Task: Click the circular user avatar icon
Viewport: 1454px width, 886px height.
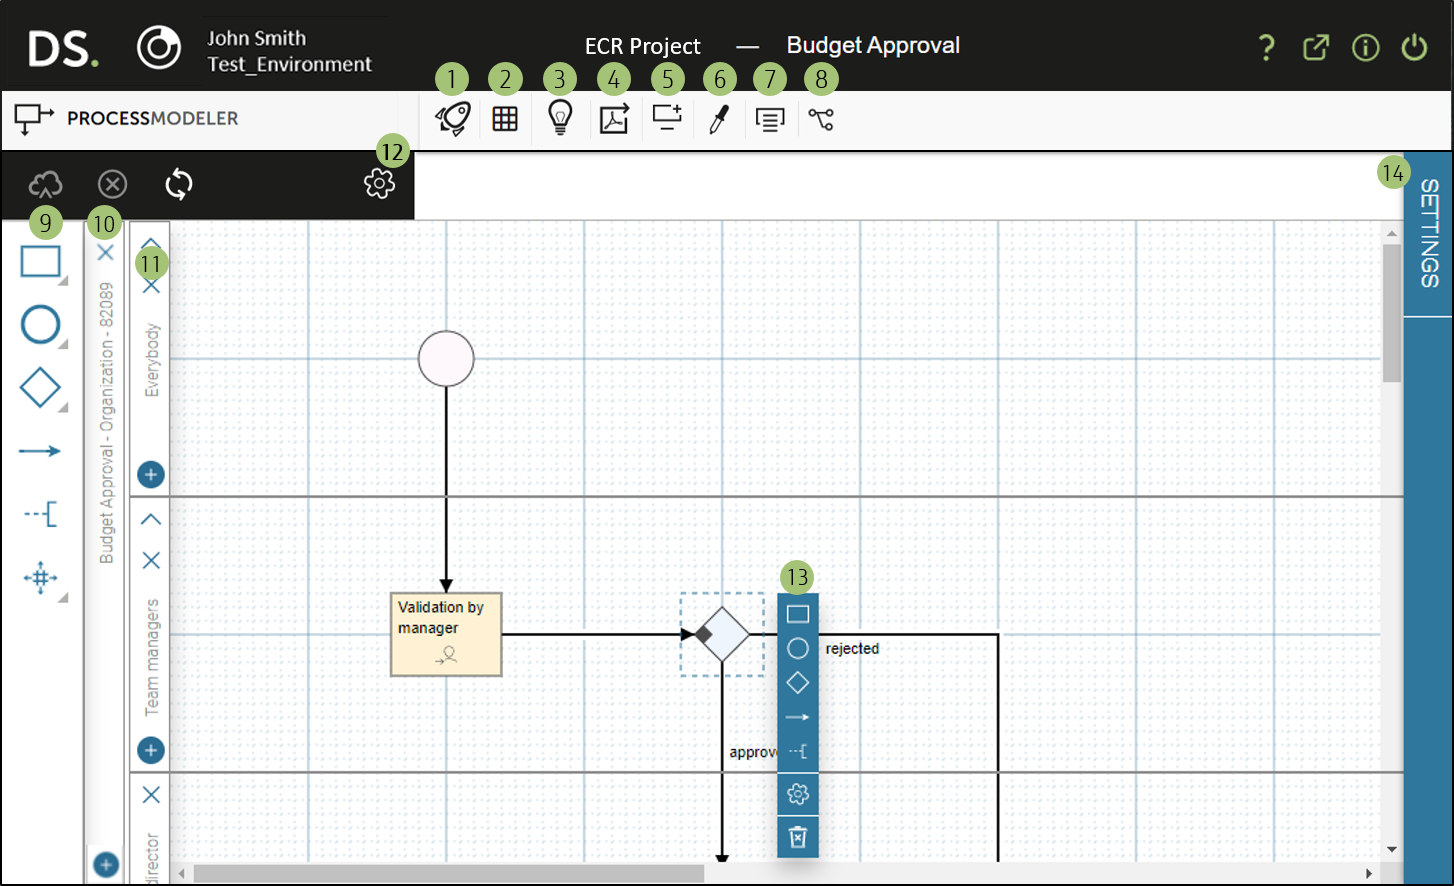Action: 159,47
